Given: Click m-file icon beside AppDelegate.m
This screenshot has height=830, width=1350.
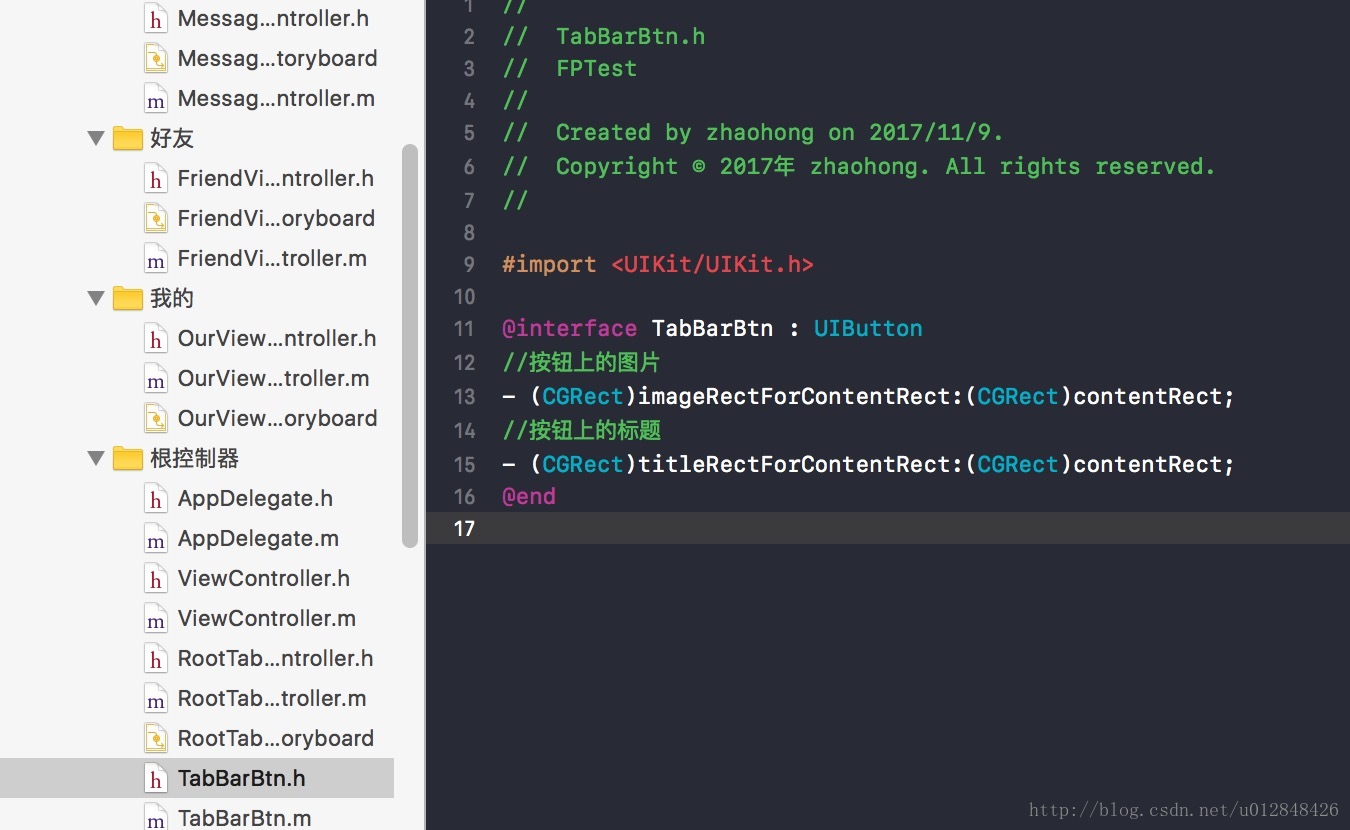Looking at the screenshot, I should point(156,538).
